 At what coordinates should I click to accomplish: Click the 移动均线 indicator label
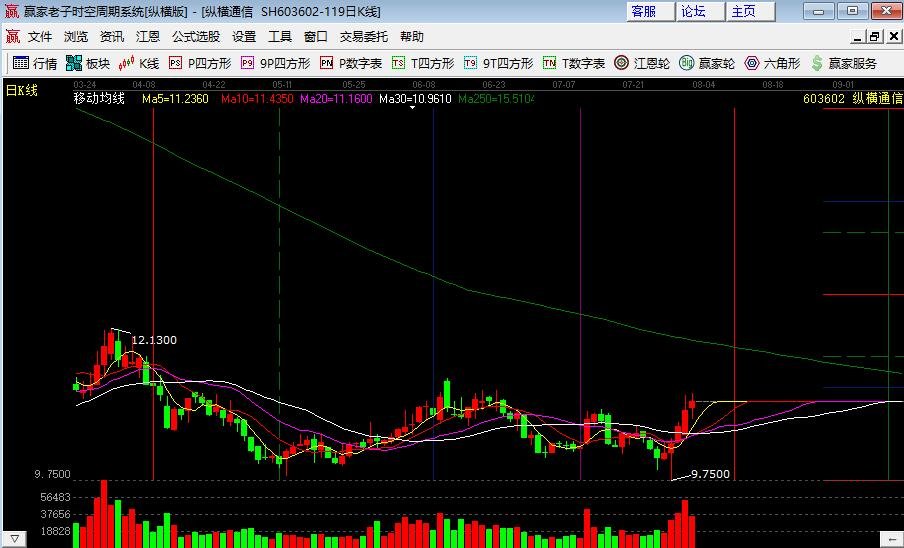coord(99,99)
